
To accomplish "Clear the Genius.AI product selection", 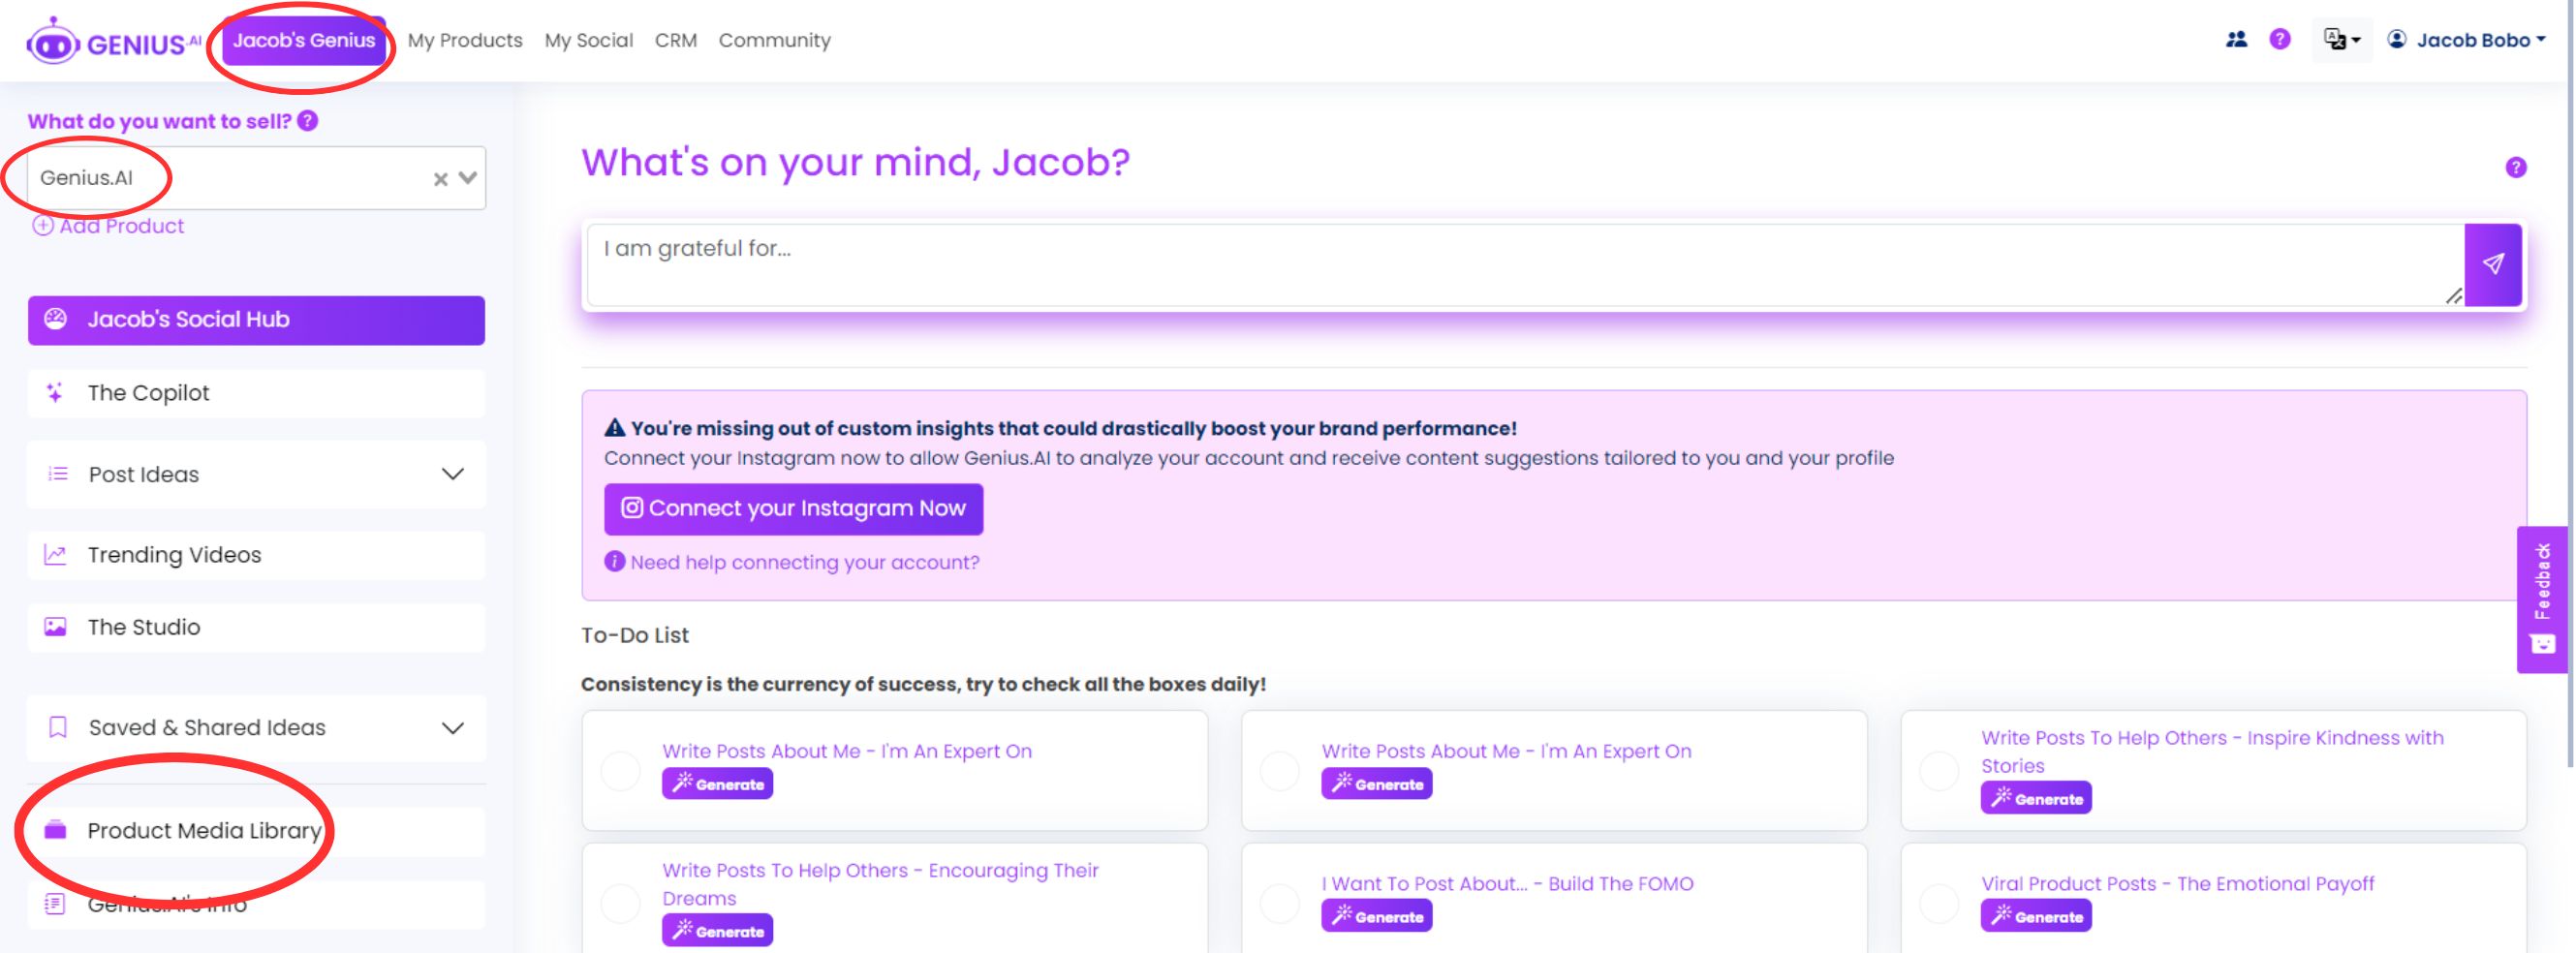I will [440, 179].
